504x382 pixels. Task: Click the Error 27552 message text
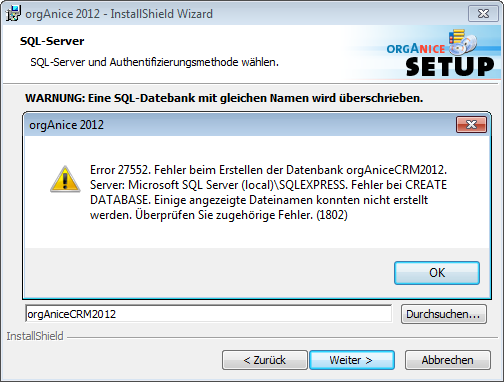coord(268,192)
